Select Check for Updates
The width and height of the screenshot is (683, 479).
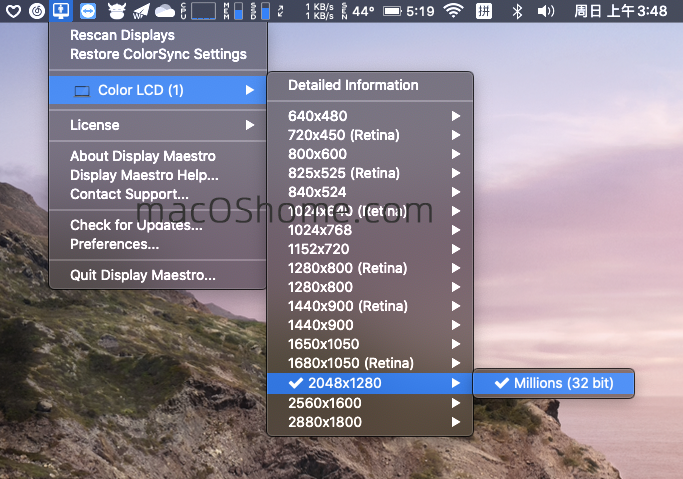[158, 225]
